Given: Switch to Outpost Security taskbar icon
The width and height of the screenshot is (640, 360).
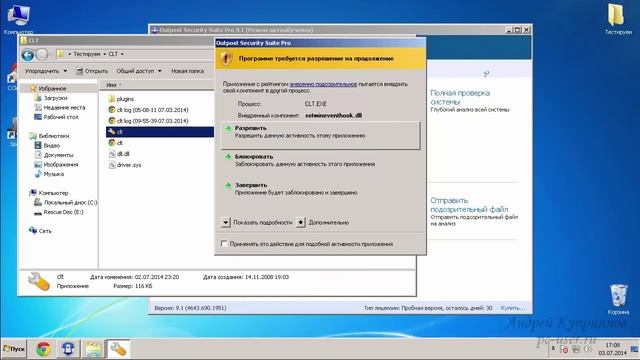Looking at the screenshot, I should click(x=68, y=349).
